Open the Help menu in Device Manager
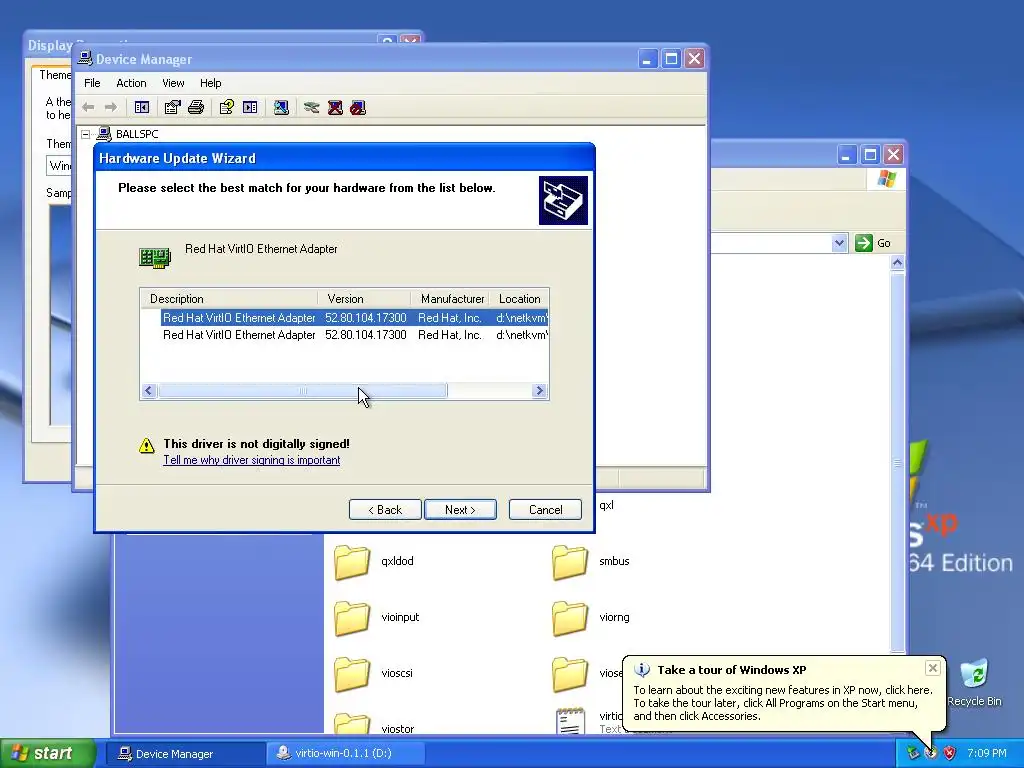 [x=210, y=83]
